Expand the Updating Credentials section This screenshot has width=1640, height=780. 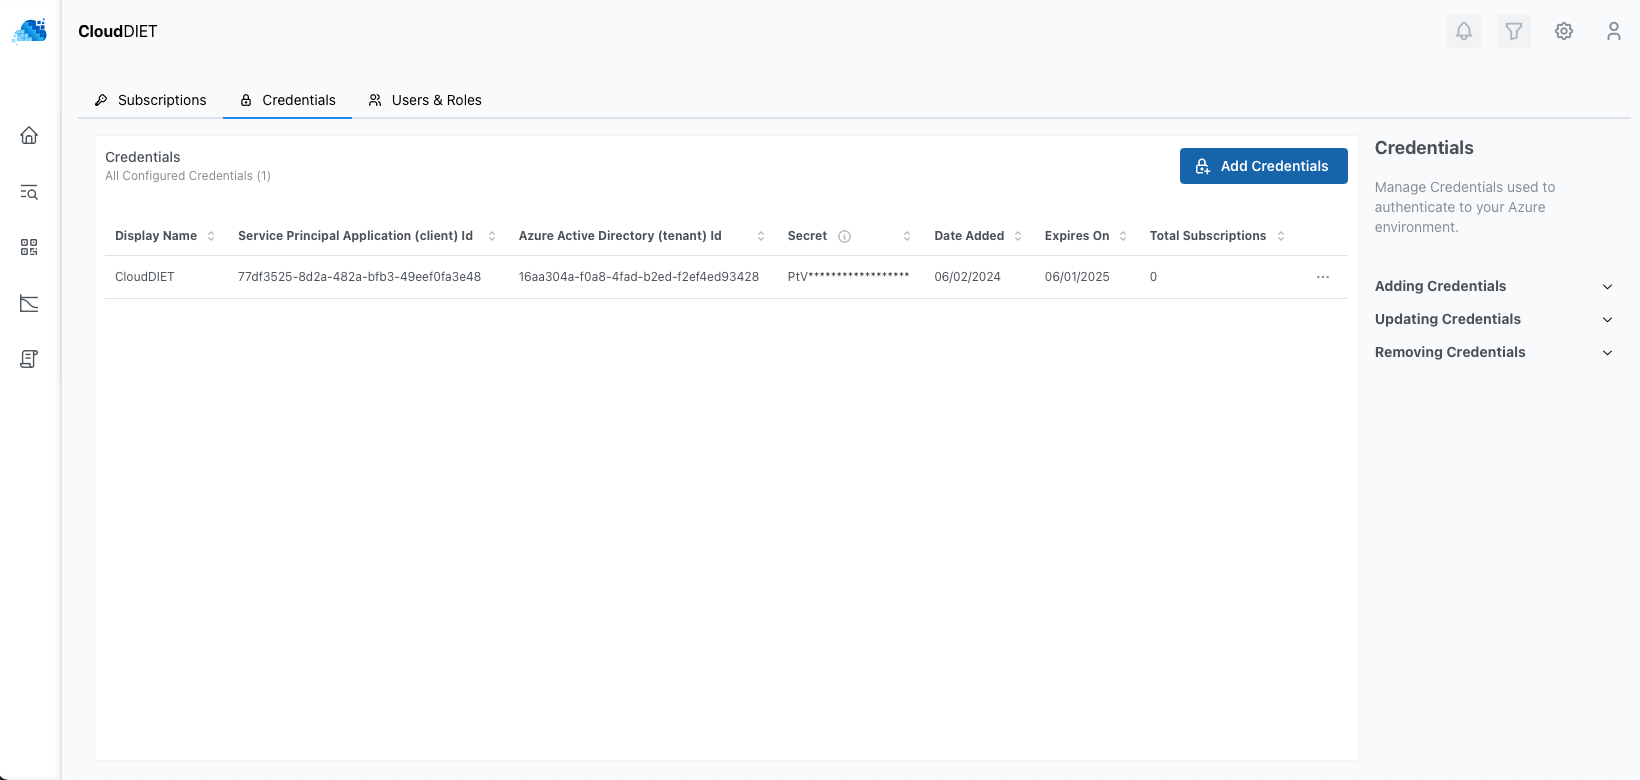(1494, 319)
